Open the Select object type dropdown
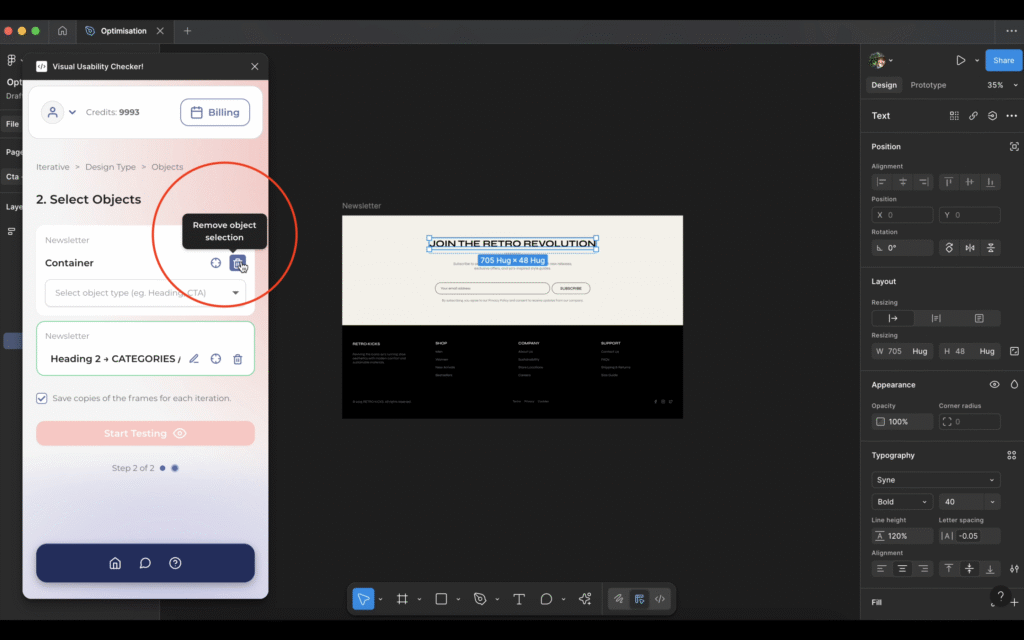1024x640 pixels. point(145,293)
